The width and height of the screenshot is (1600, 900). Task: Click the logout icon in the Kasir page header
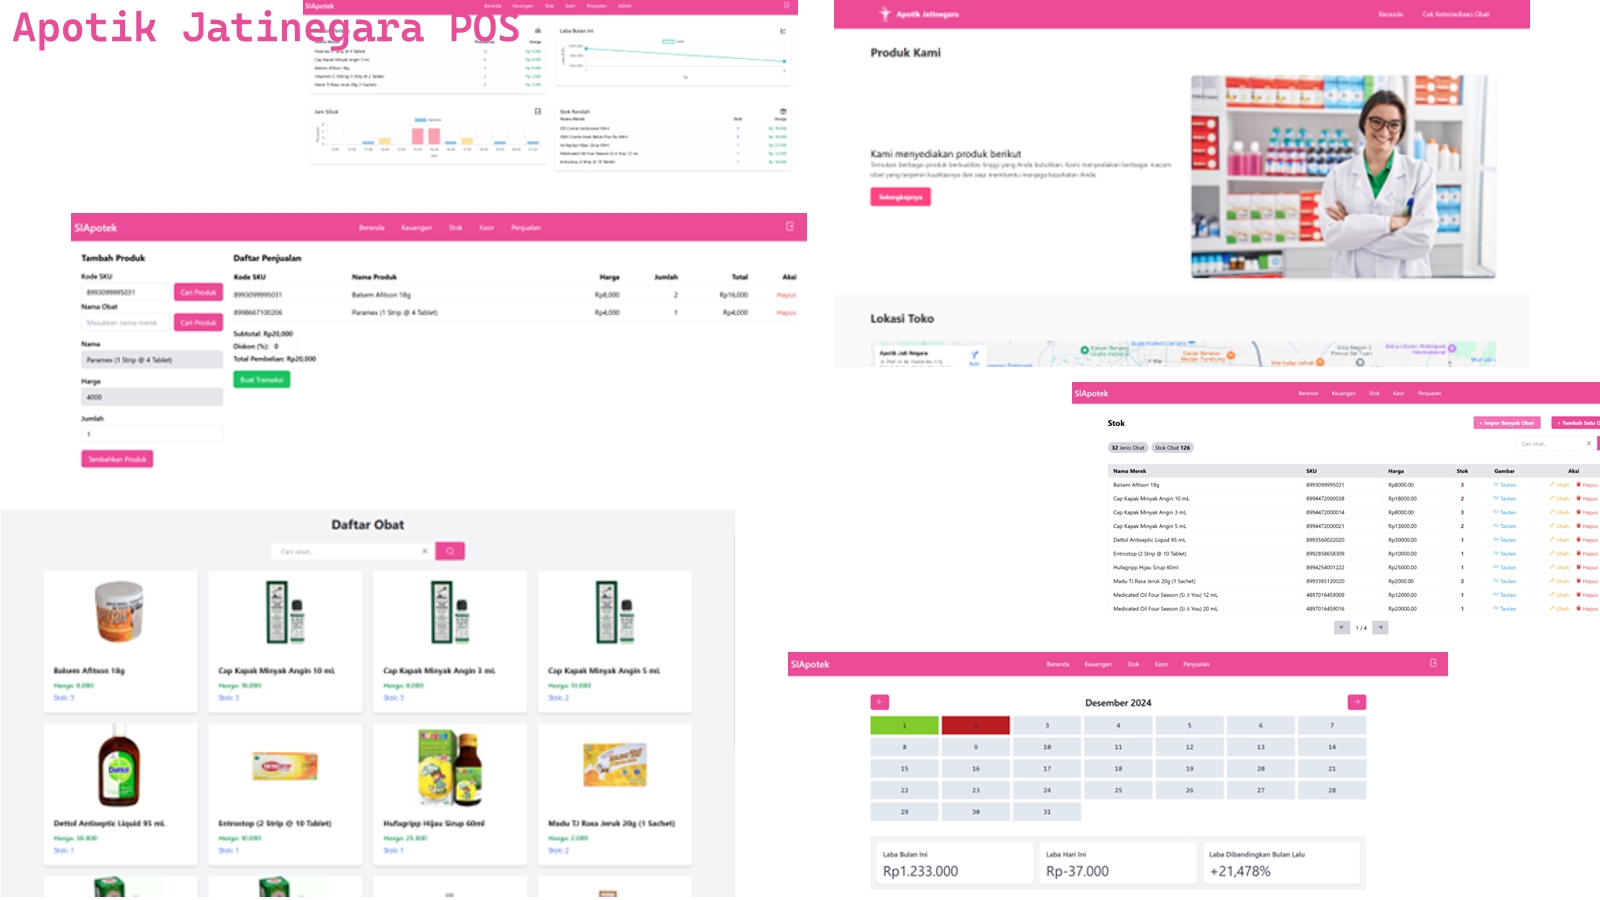789,227
